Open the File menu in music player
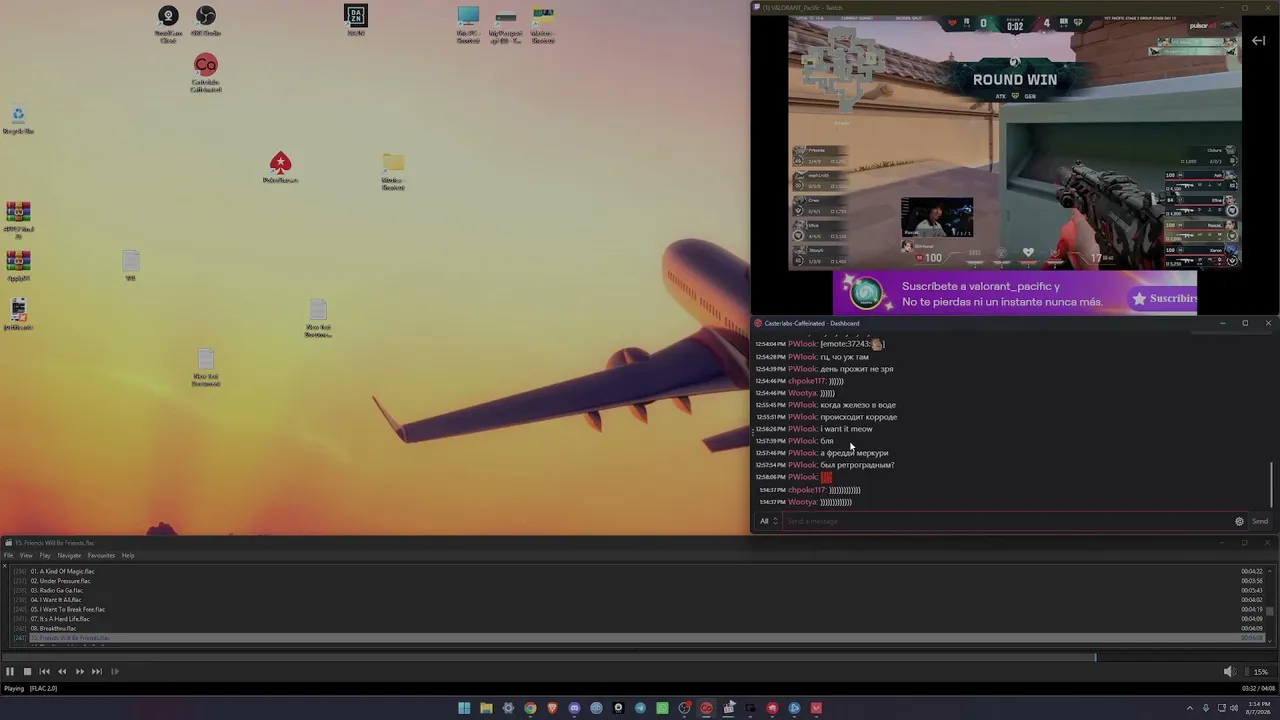Screen dimensions: 1280x720 click(x=9, y=555)
